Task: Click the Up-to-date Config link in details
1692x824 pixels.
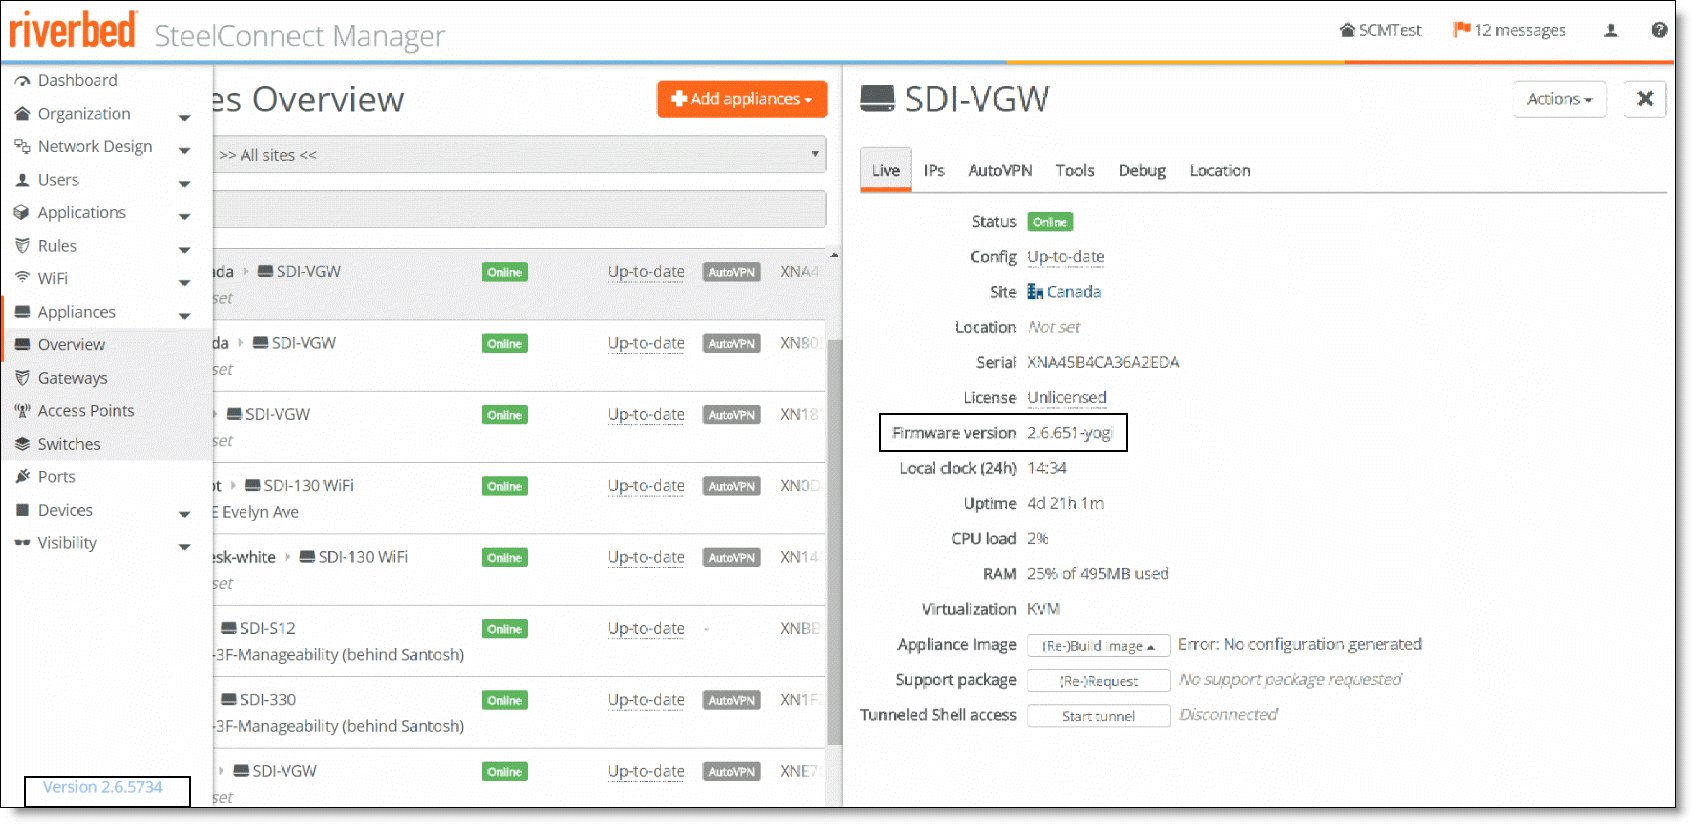Action: click(x=1066, y=257)
